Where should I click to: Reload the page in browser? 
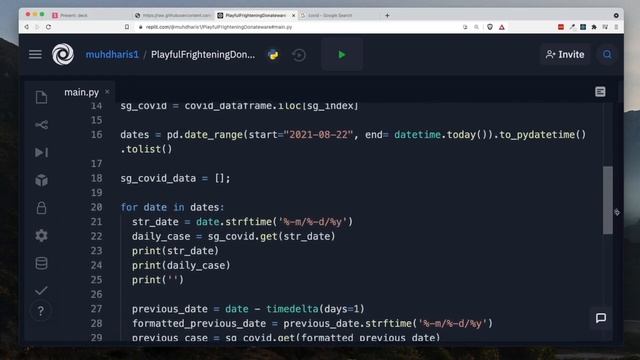(x=49, y=27)
